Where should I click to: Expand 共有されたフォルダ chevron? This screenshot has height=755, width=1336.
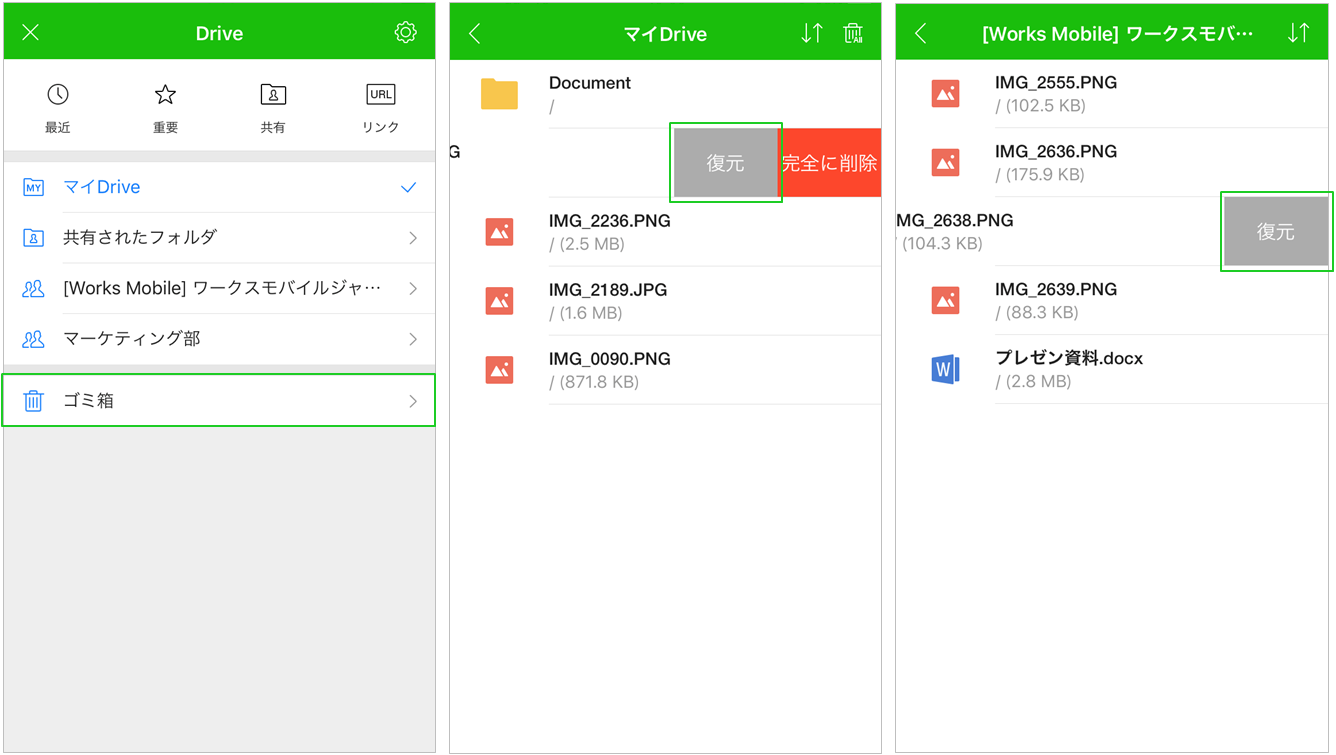click(413, 238)
